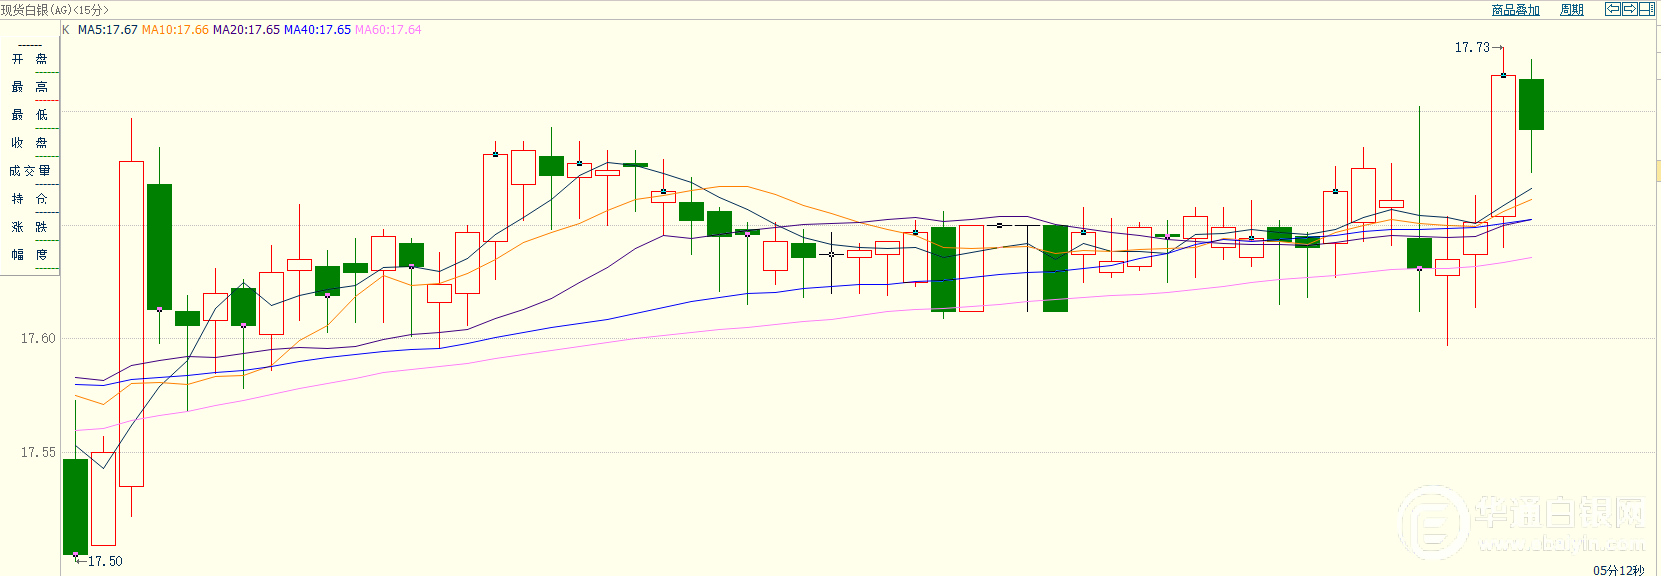The height and width of the screenshot is (576, 1661).
Task: Click the 最高 high price row
Action: (30, 87)
